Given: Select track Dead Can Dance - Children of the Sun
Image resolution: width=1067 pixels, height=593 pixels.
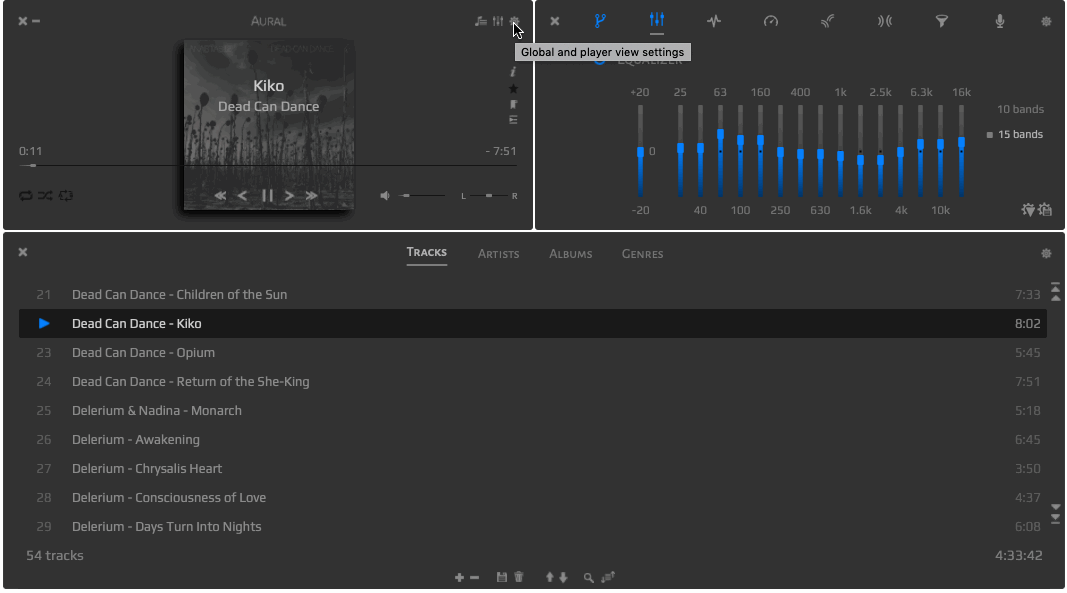Looking at the screenshot, I should [533, 295].
